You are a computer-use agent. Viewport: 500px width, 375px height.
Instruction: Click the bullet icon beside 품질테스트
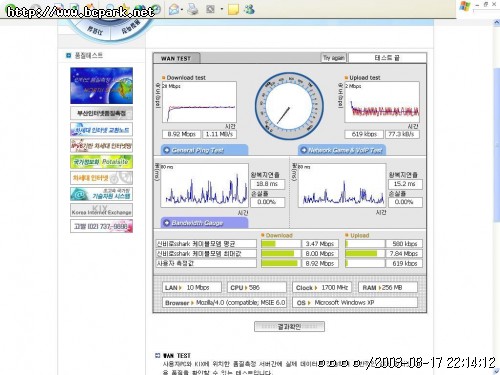tap(69, 55)
